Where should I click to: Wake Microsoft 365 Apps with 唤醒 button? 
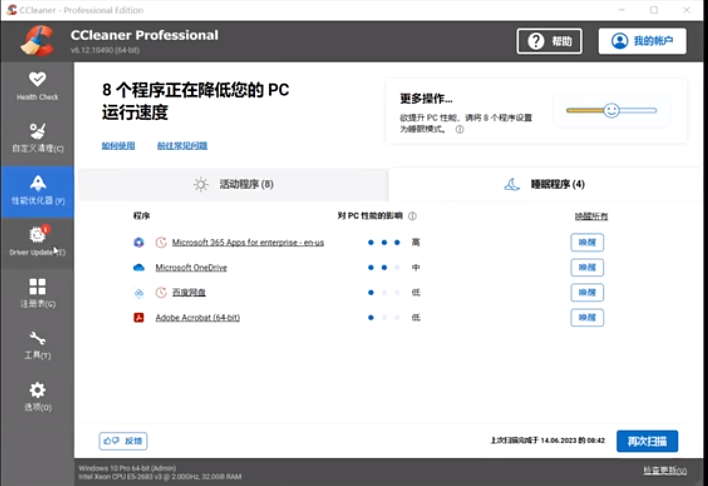coord(587,243)
